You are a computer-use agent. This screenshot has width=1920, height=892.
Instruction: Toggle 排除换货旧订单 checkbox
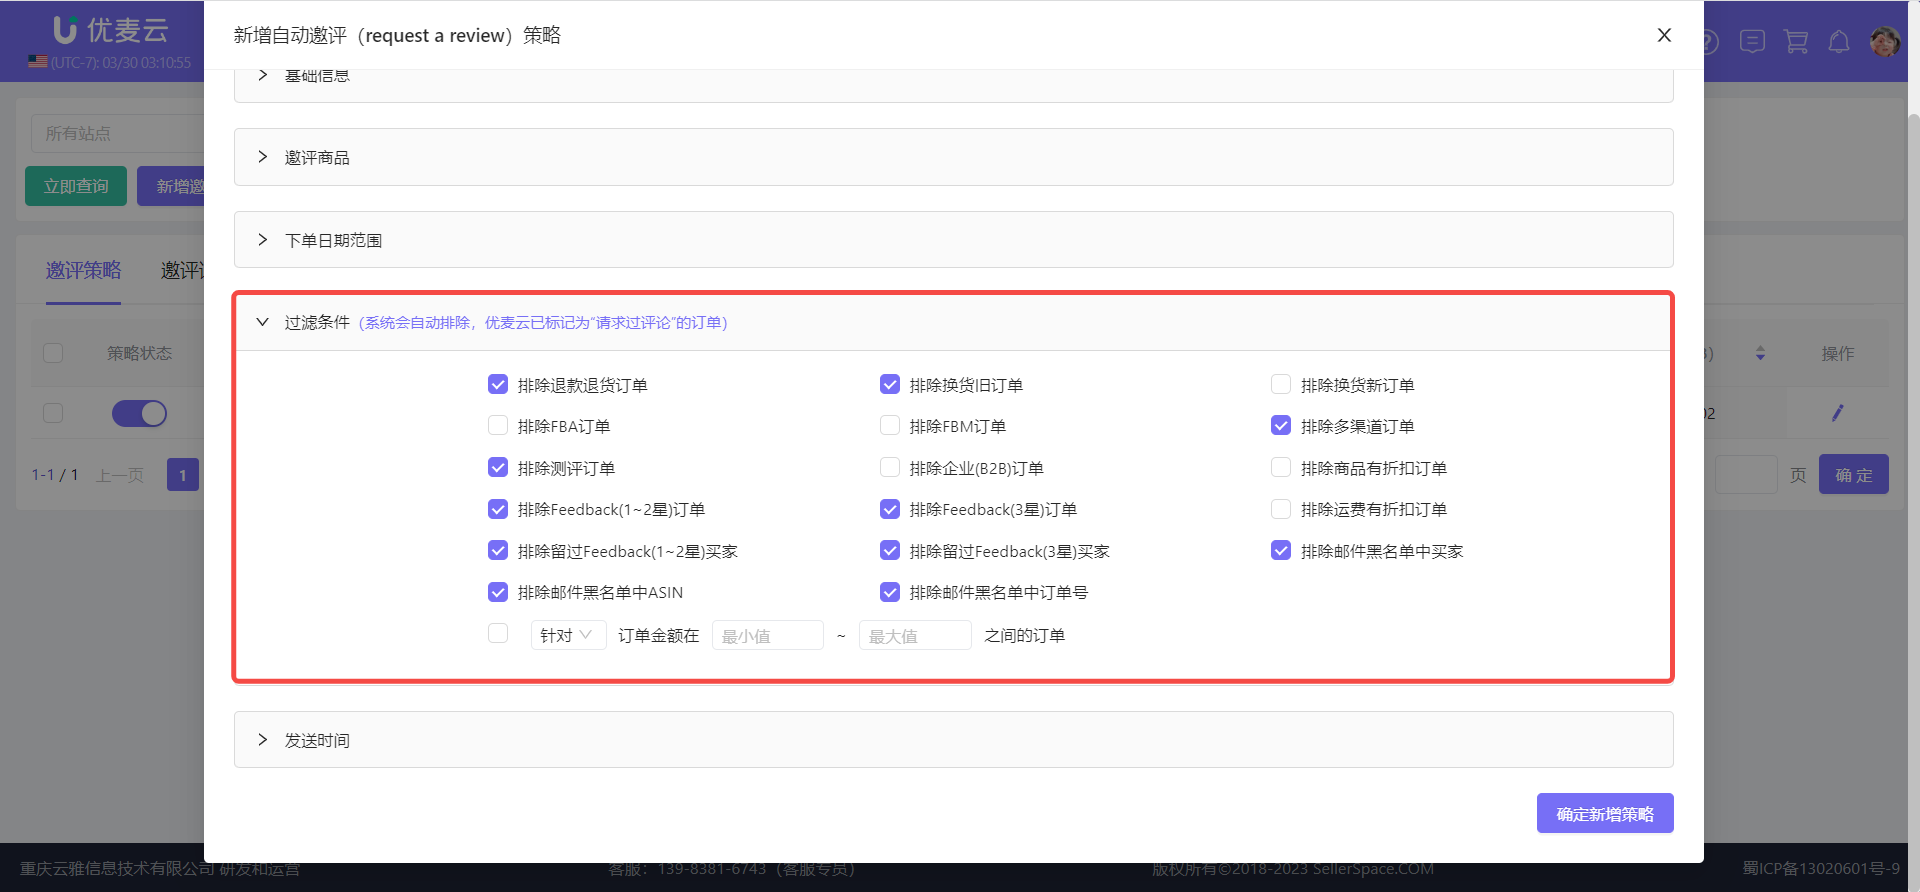(x=890, y=384)
